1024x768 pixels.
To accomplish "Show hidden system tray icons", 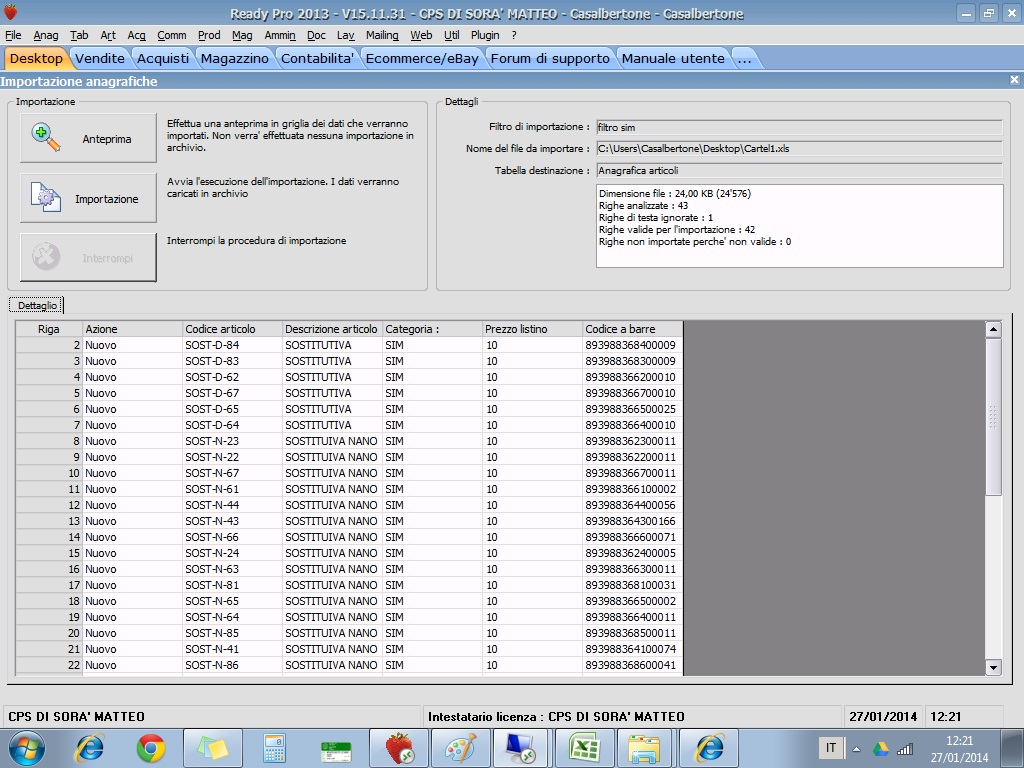I will pos(856,749).
